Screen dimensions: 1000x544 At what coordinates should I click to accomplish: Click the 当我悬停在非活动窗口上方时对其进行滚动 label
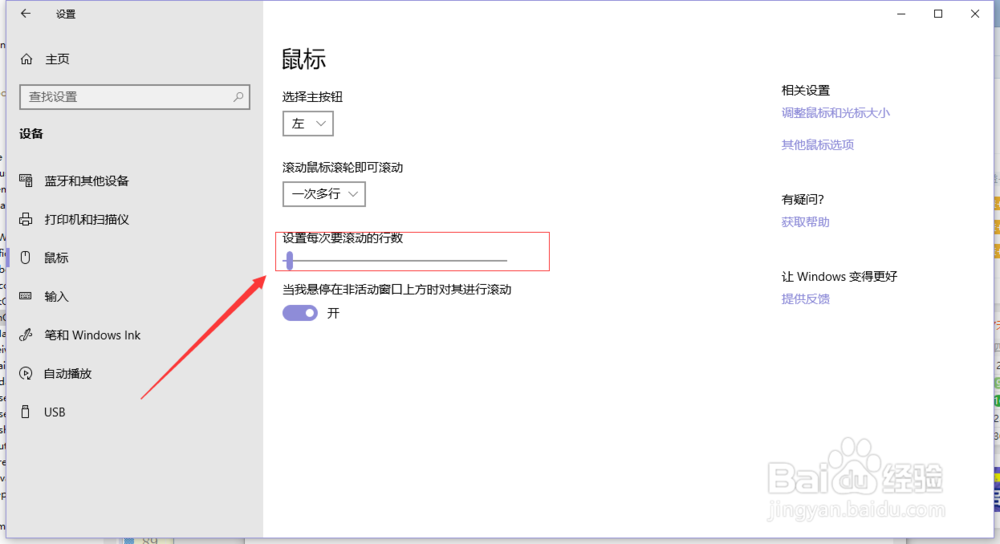(x=397, y=290)
